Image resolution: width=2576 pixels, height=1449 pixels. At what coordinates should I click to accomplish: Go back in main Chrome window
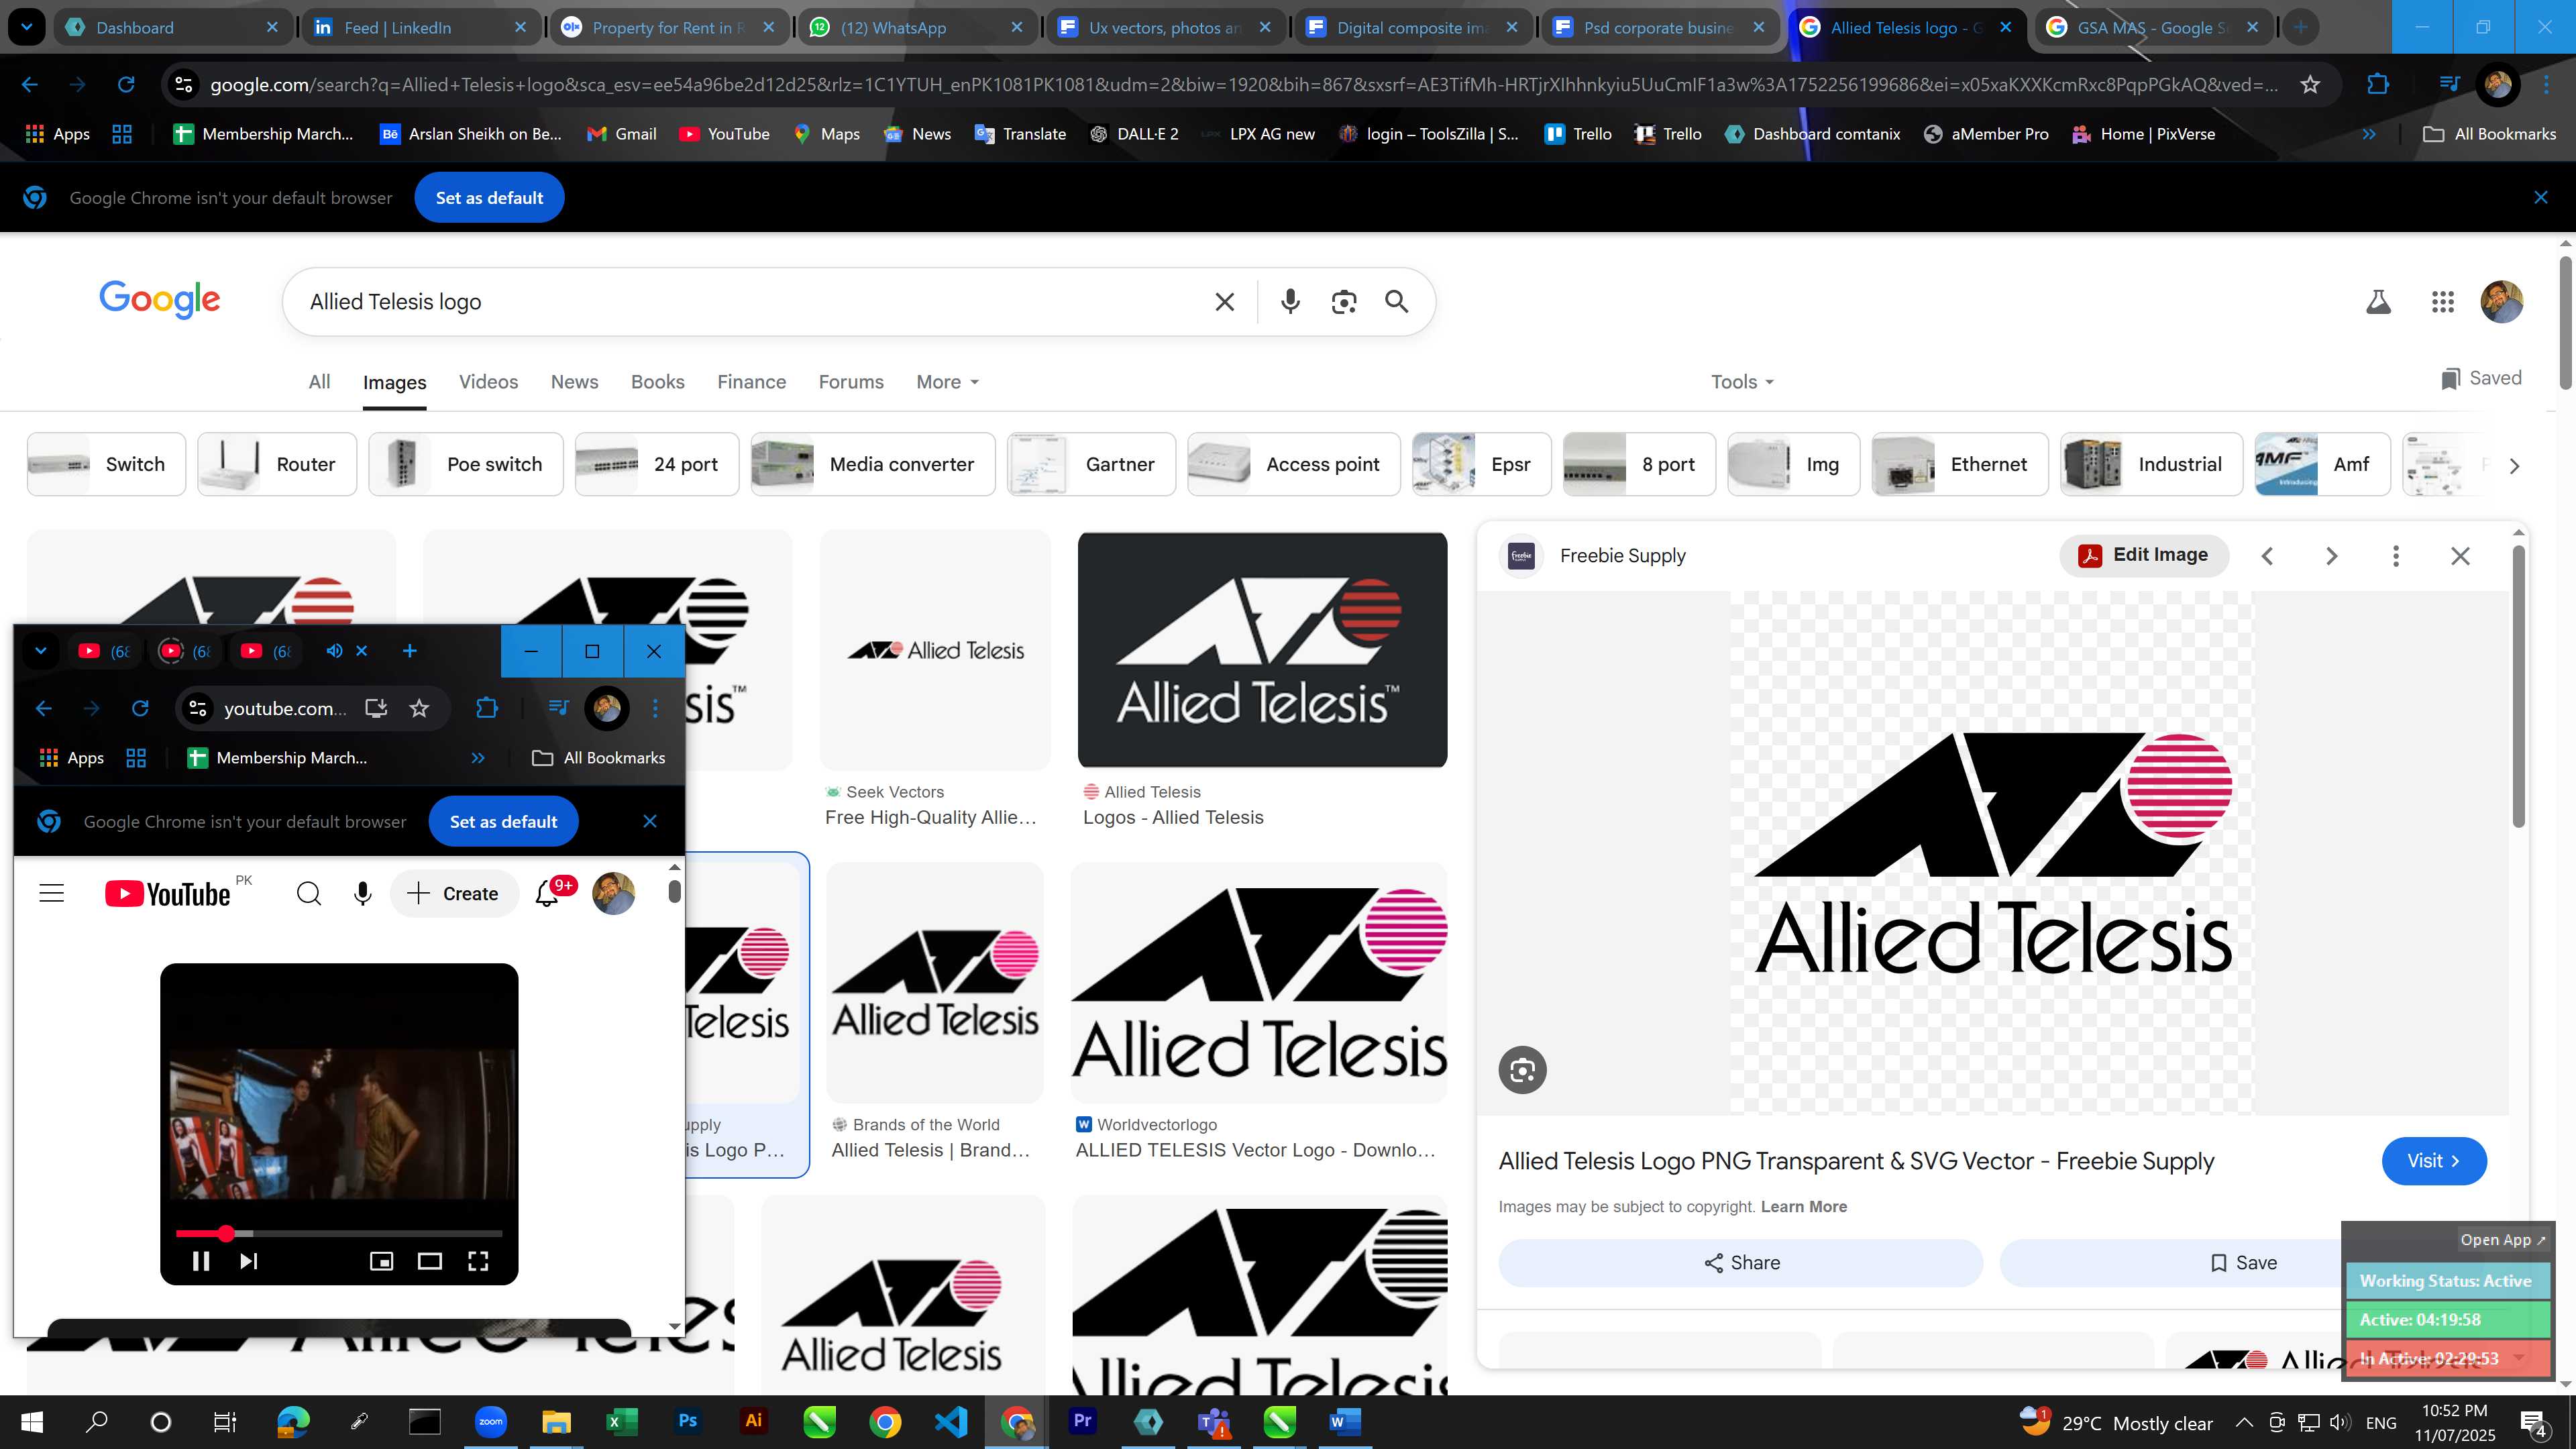[30, 85]
